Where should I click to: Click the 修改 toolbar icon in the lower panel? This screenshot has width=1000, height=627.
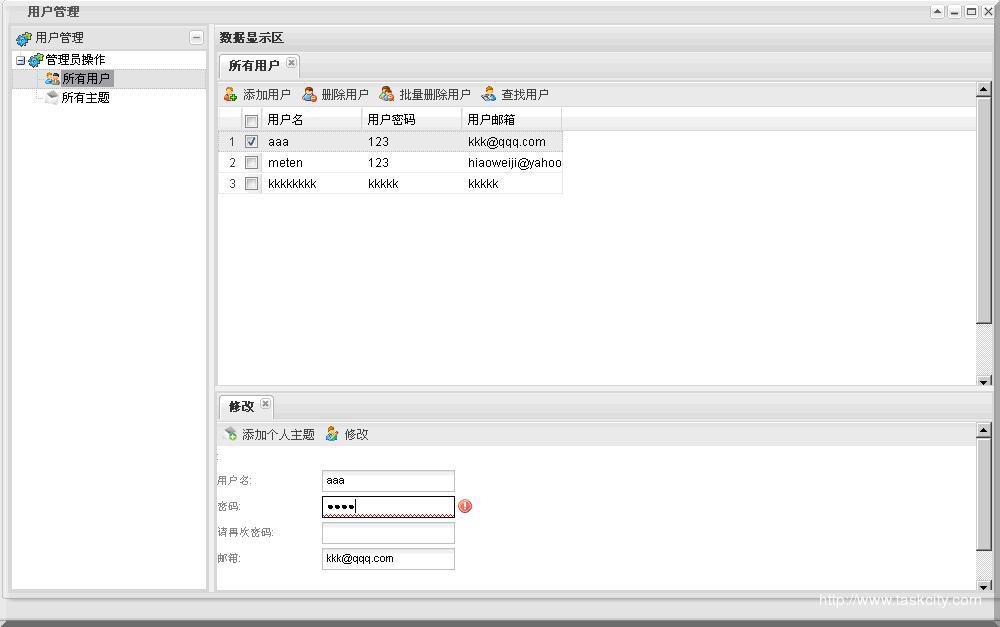pyautogui.click(x=332, y=434)
